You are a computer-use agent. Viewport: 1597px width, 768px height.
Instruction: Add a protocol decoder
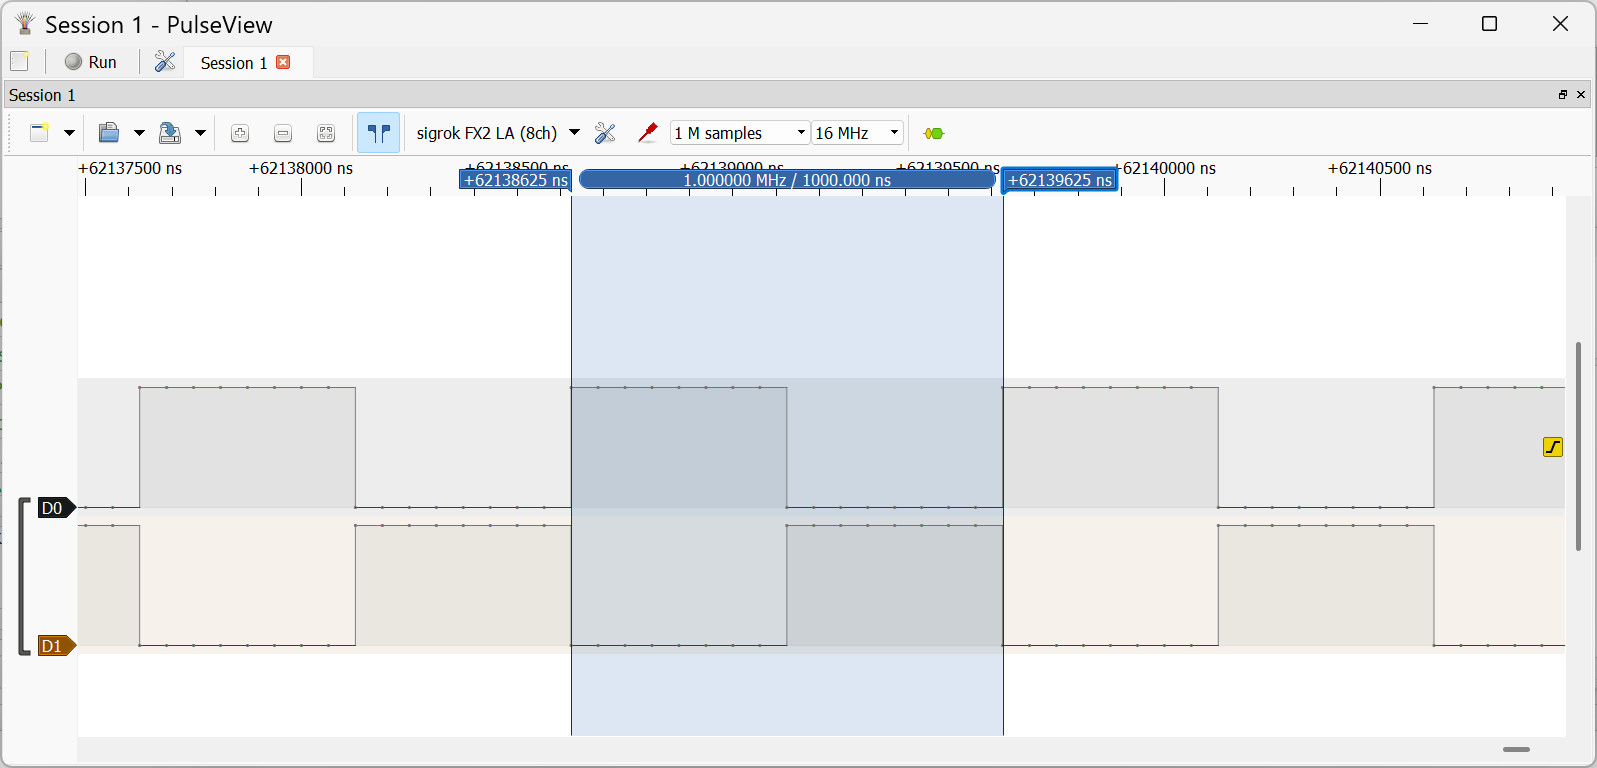point(933,133)
